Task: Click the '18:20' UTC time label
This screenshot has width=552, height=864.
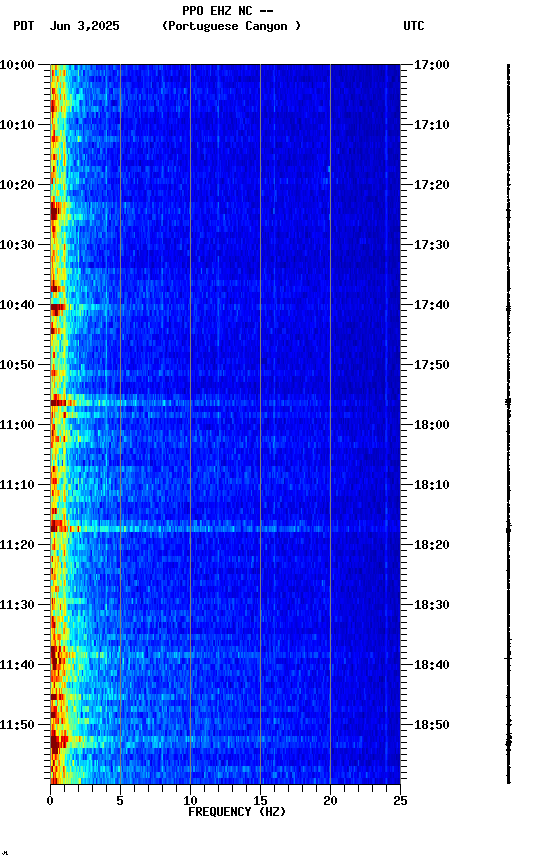Action: point(432,545)
